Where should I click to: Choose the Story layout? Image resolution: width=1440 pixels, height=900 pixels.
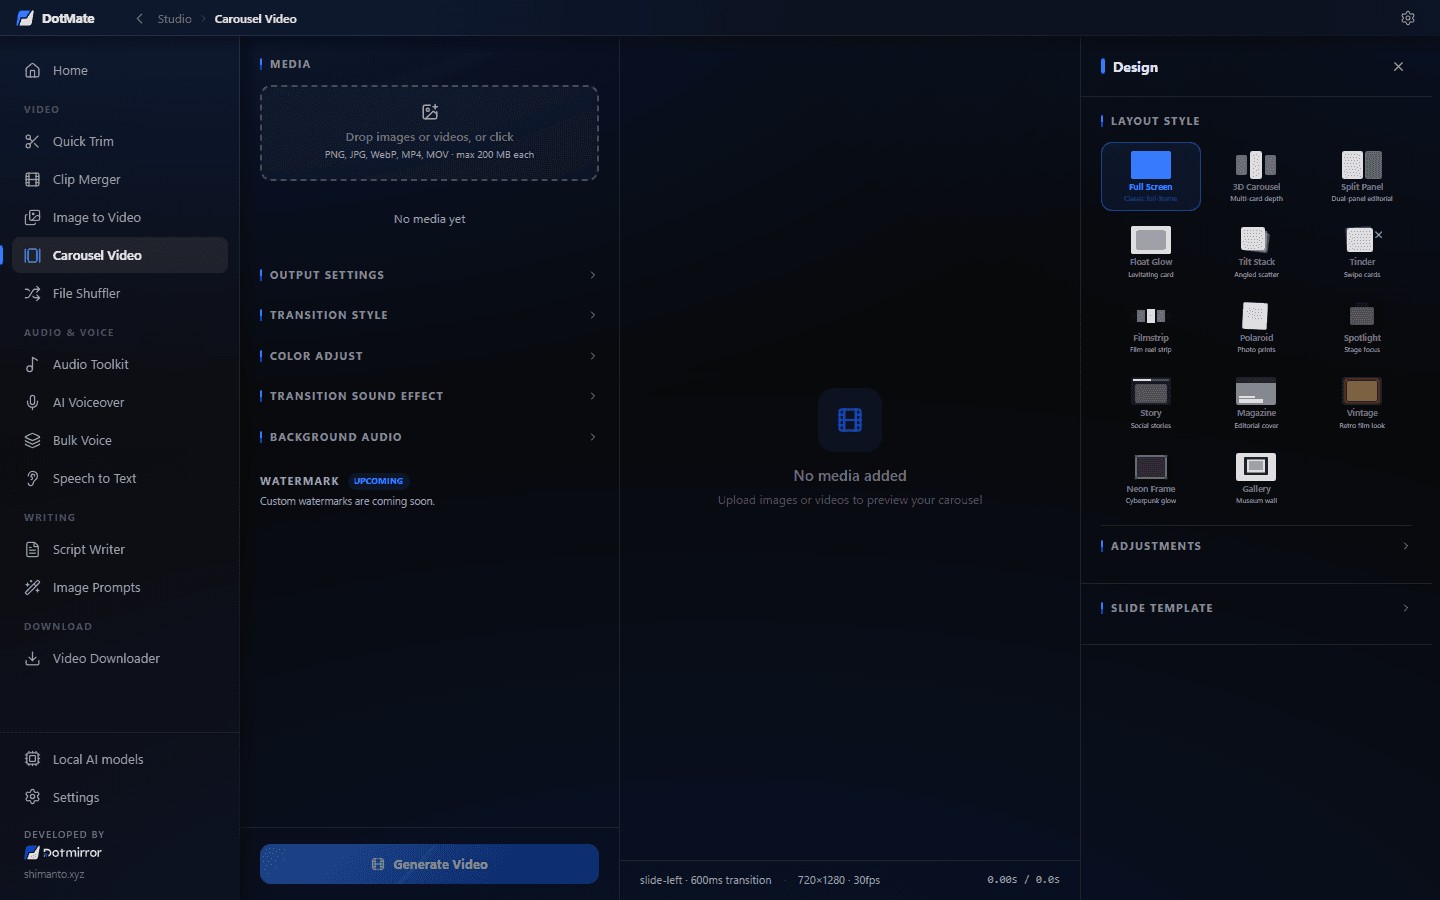(1151, 403)
